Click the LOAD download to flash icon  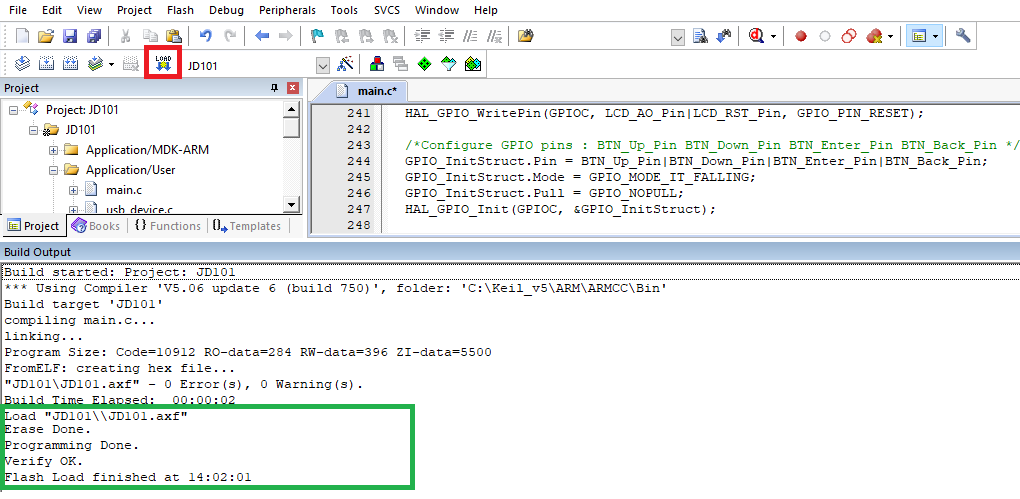(163, 64)
